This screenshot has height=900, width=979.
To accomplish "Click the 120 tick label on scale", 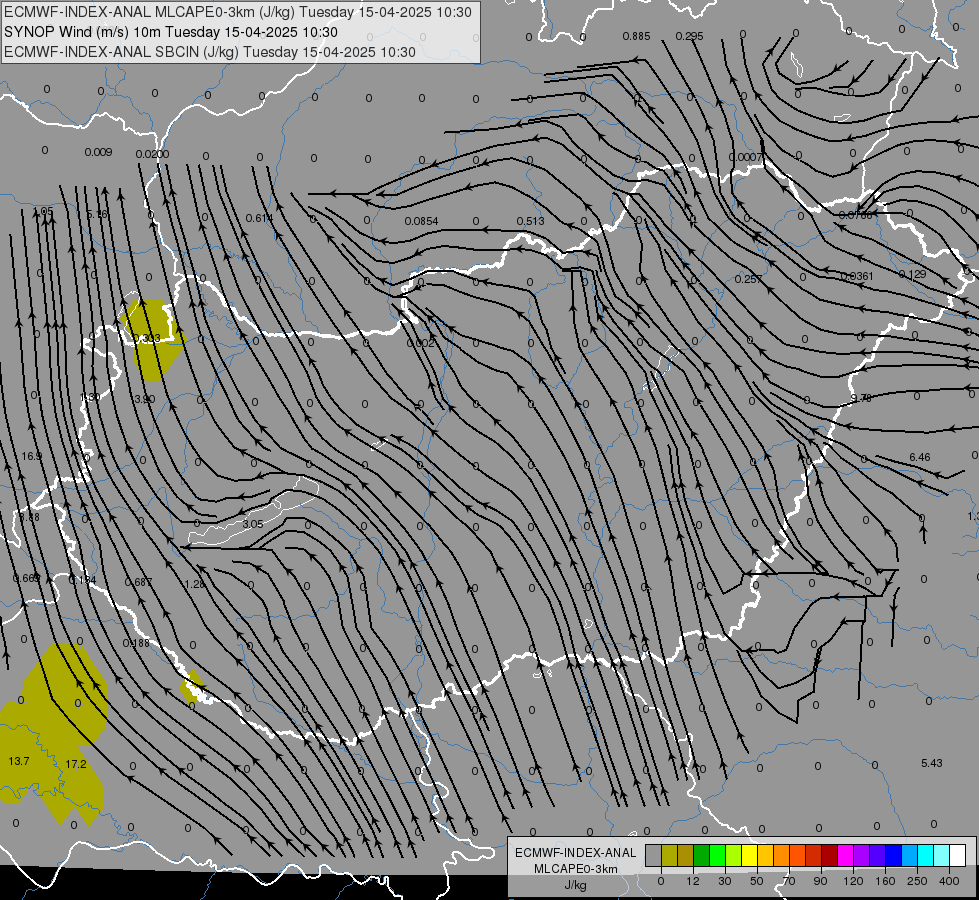I will [853, 881].
